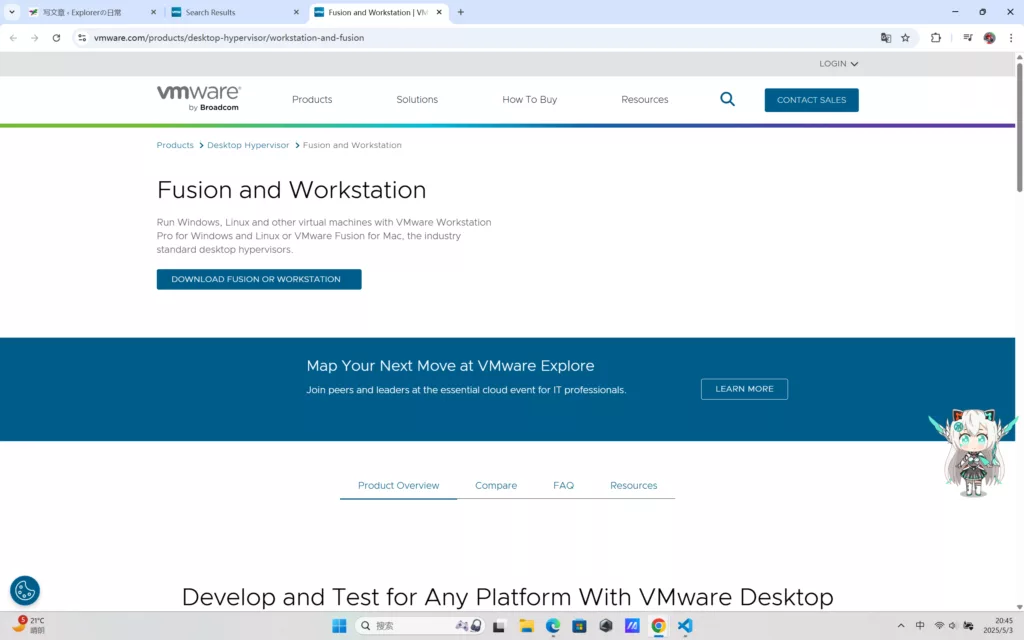This screenshot has width=1024, height=640.
Task: Open the new tab plus button
Action: pos(460,12)
